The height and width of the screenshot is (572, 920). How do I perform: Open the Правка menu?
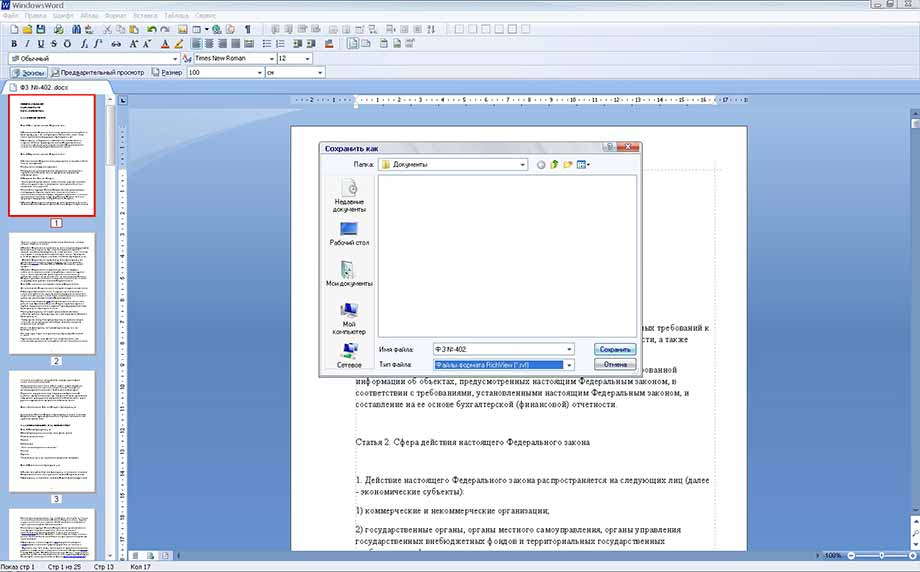pos(35,16)
